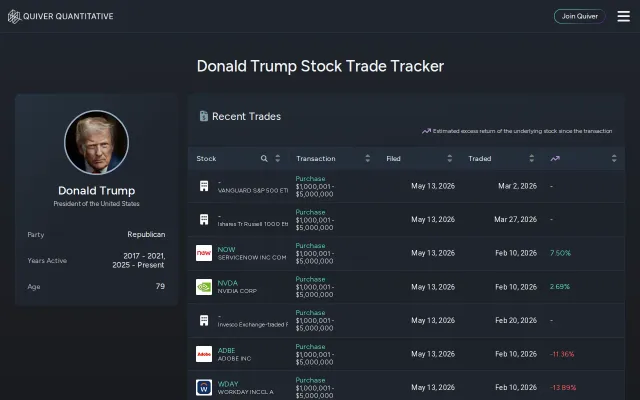
Task: Click the Recent Trades heading
Action: (246, 116)
